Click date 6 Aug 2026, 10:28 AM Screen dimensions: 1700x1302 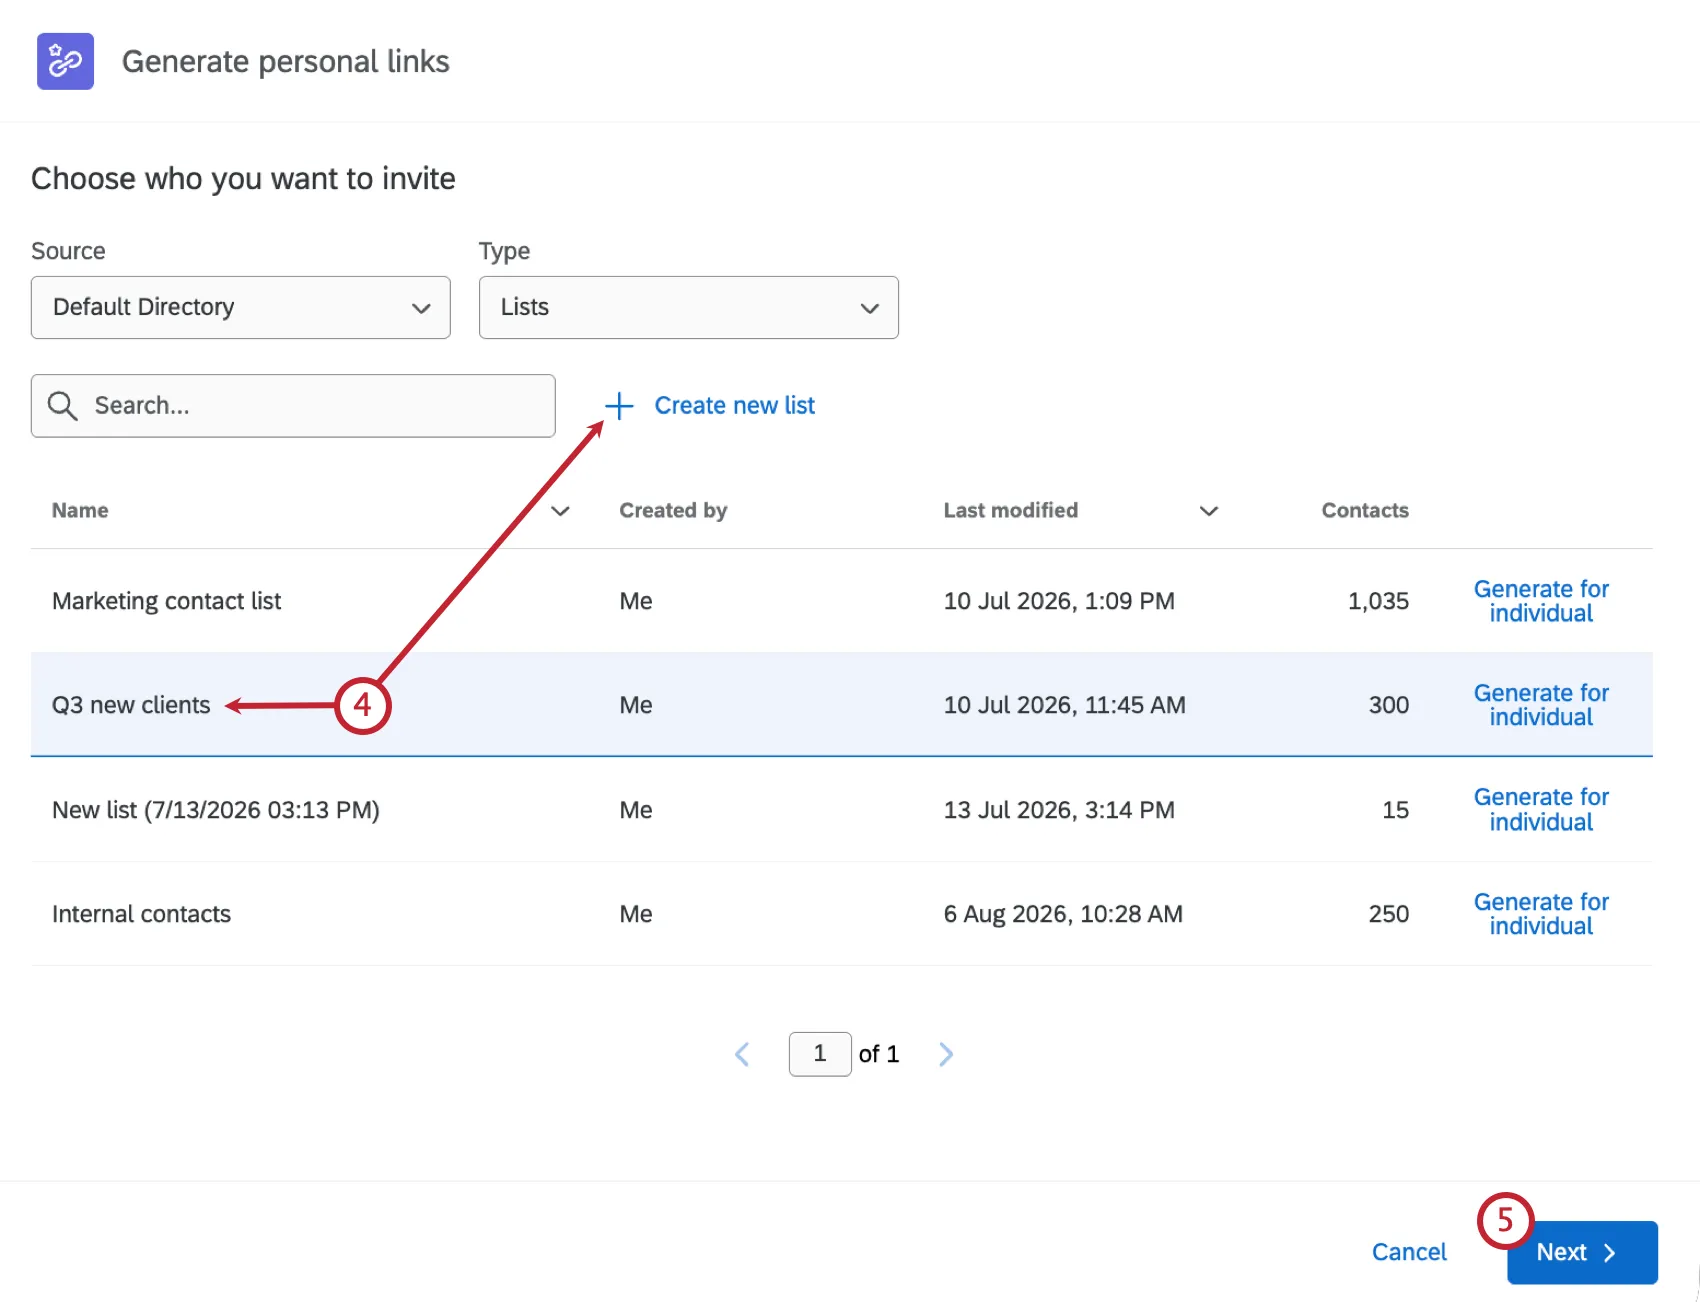(1063, 914)
